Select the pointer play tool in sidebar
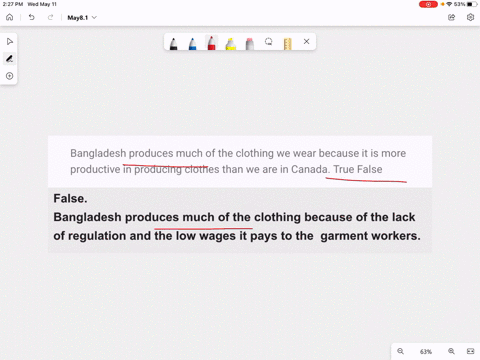Screen dimensions: 480x360 click(x=10, y=42)
